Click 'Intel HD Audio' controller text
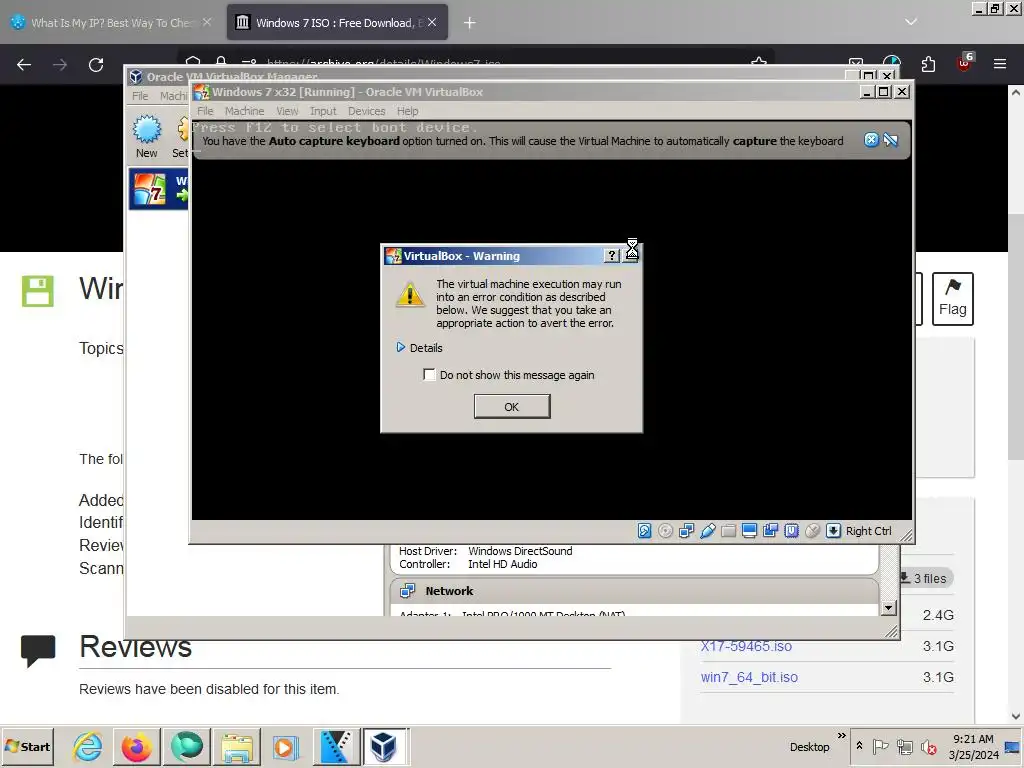The height and width of the screenshot is (768, 1024). tap(502, 564)
